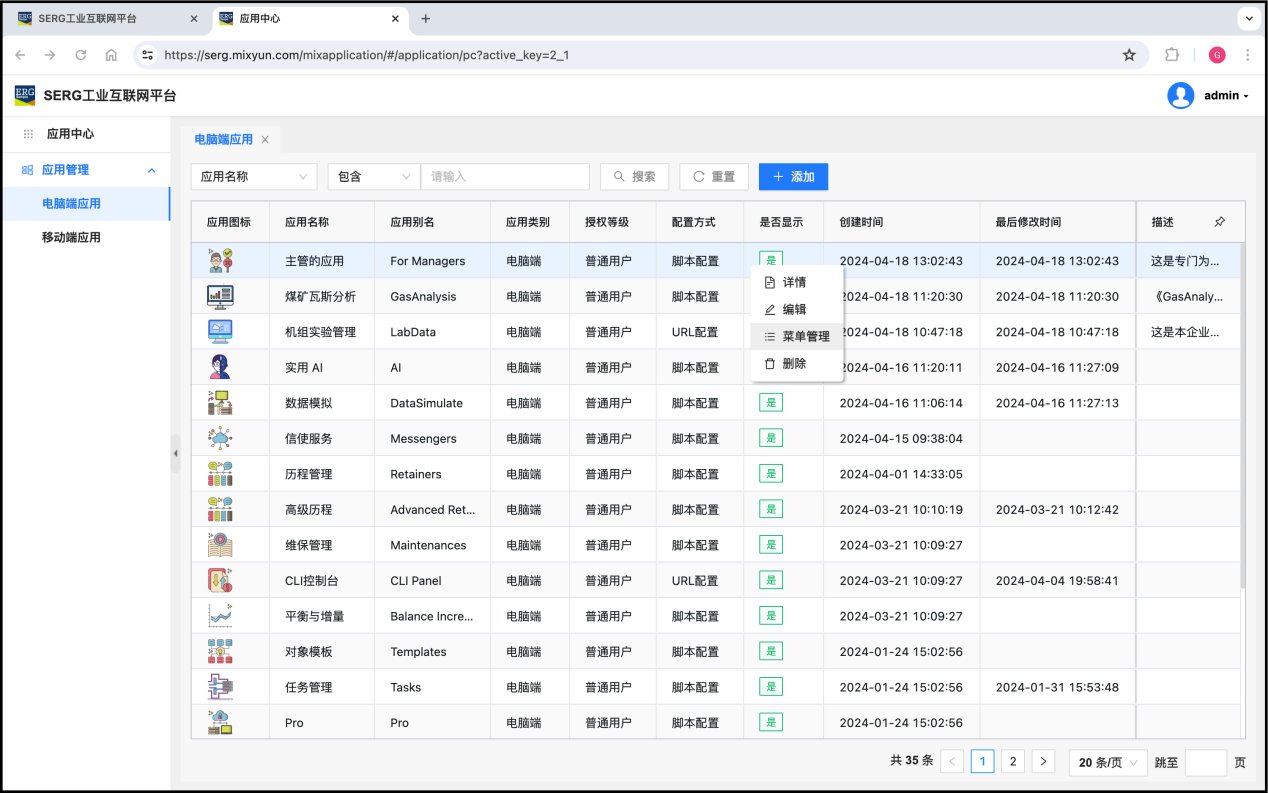Viewport: 1268px width, 793px height.
Task: Click the 请输入 search input field
Action: (505, 177)
